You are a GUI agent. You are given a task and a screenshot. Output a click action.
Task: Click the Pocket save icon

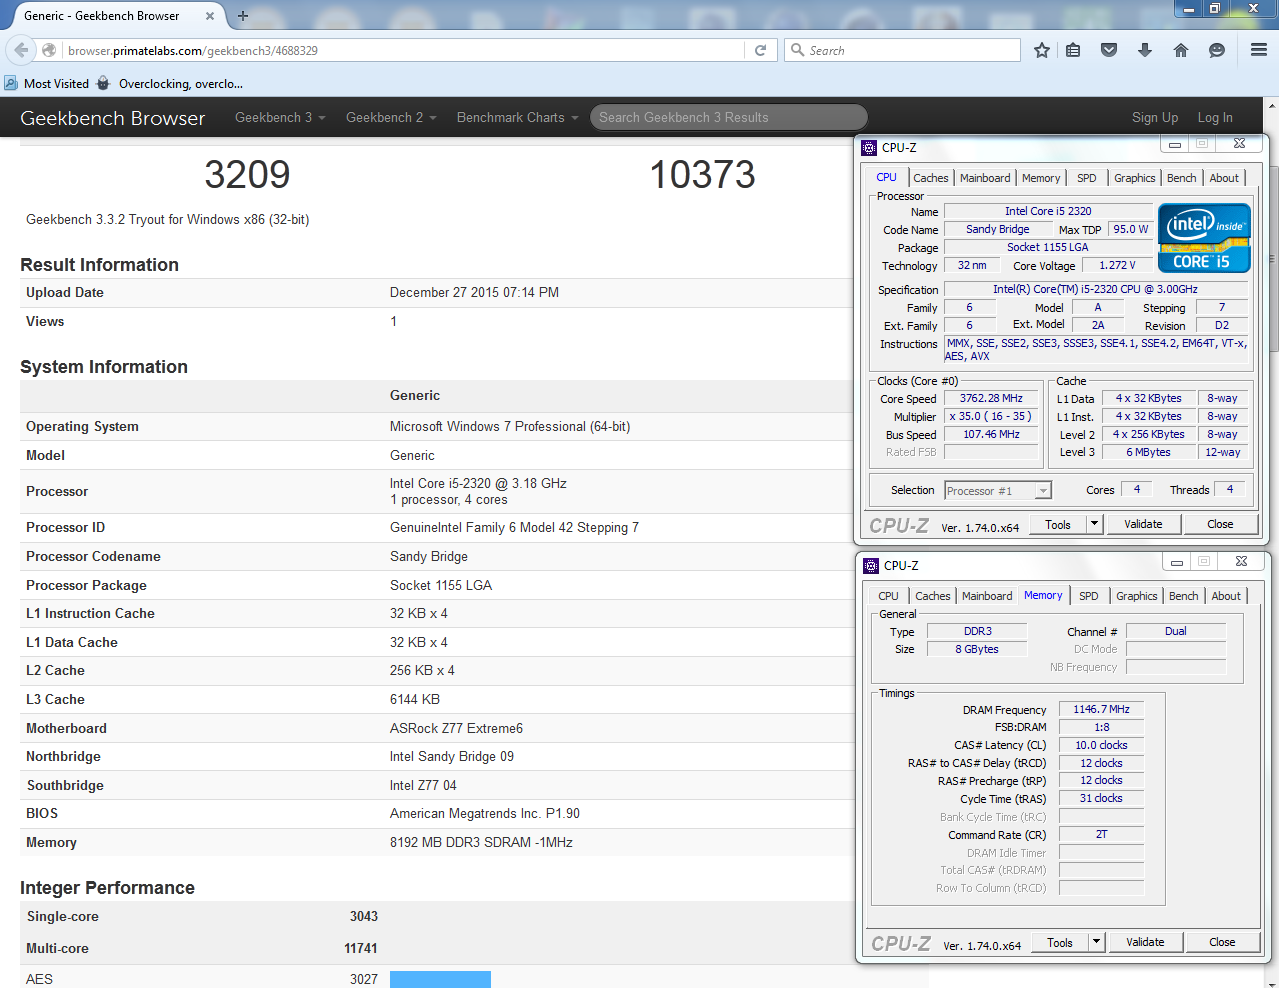tap(1109, 50)
